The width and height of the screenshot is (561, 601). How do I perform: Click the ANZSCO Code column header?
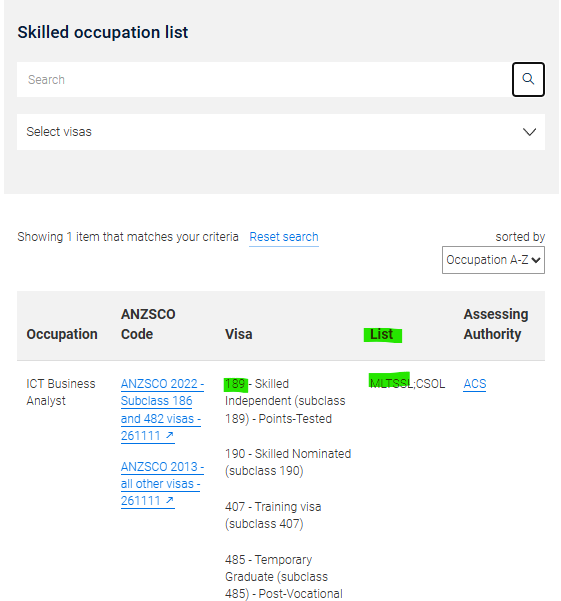pos(148,324)
